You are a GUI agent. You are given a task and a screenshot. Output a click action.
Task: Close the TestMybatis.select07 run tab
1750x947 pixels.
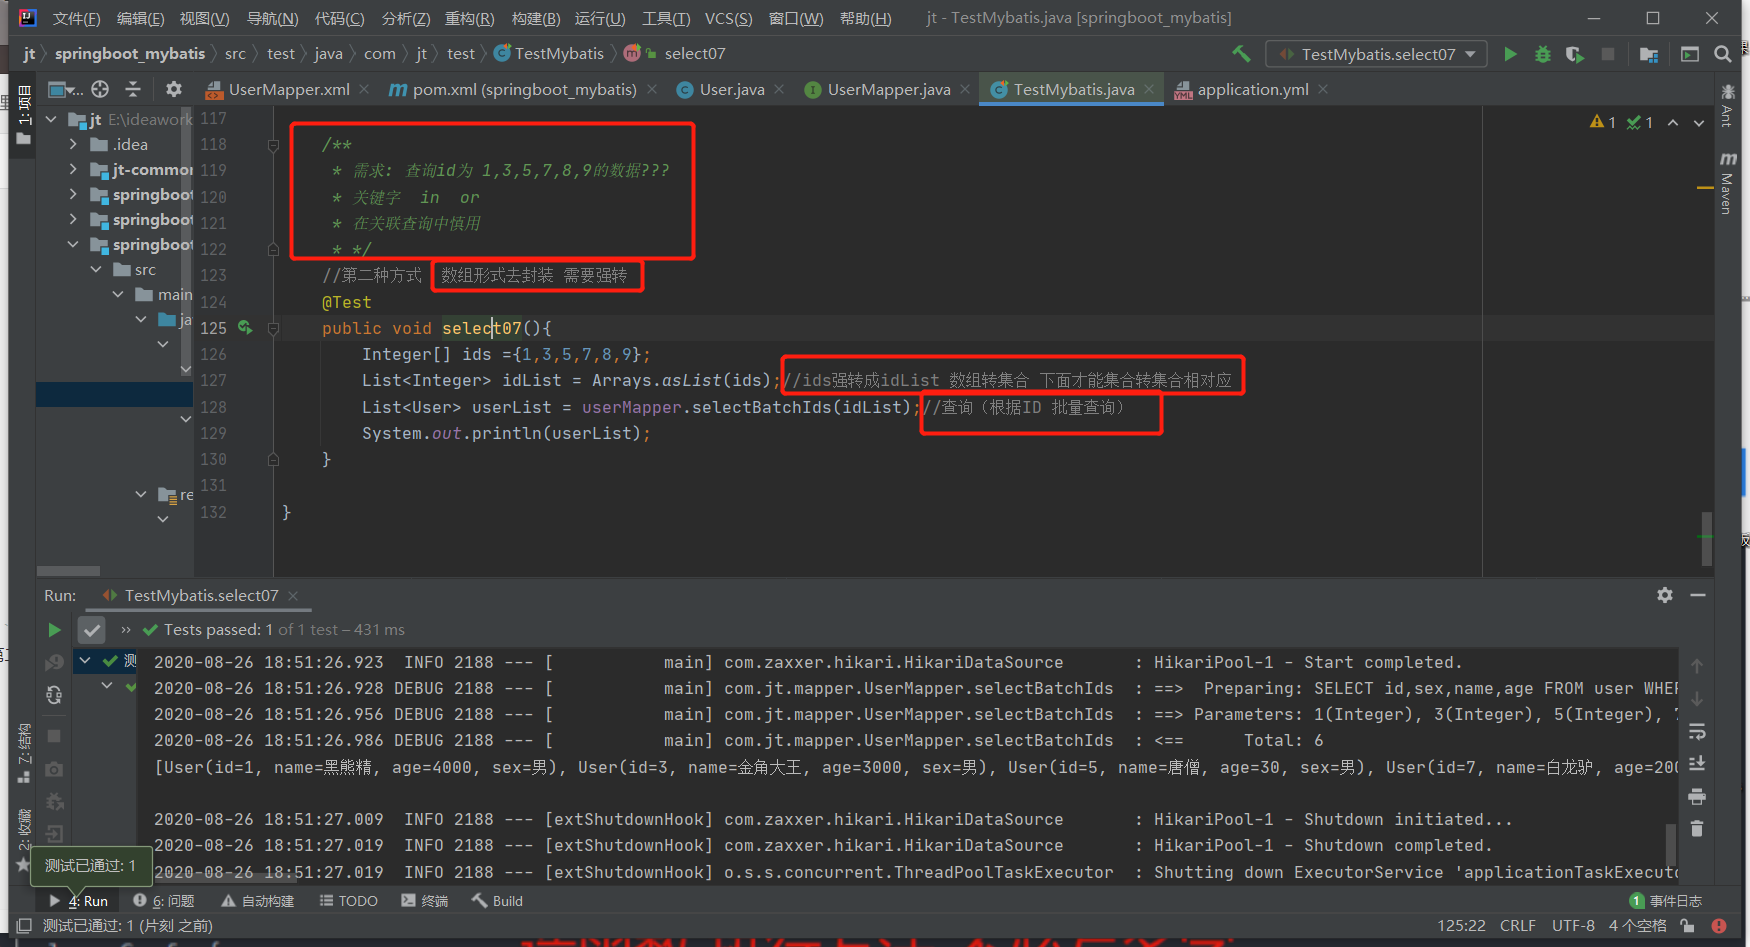pos(293,595)
